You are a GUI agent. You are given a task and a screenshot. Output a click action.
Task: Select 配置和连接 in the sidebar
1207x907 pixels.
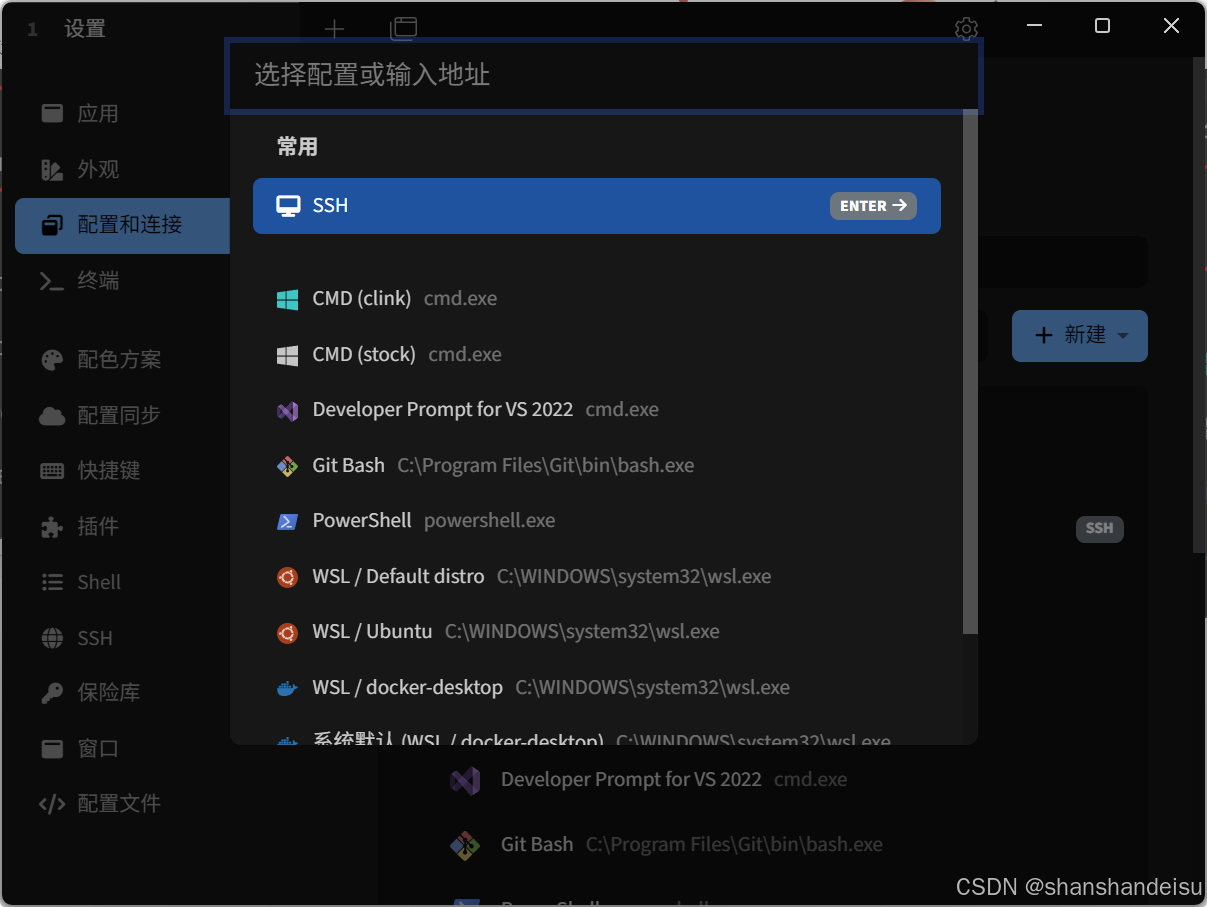(x=122, y=225)
